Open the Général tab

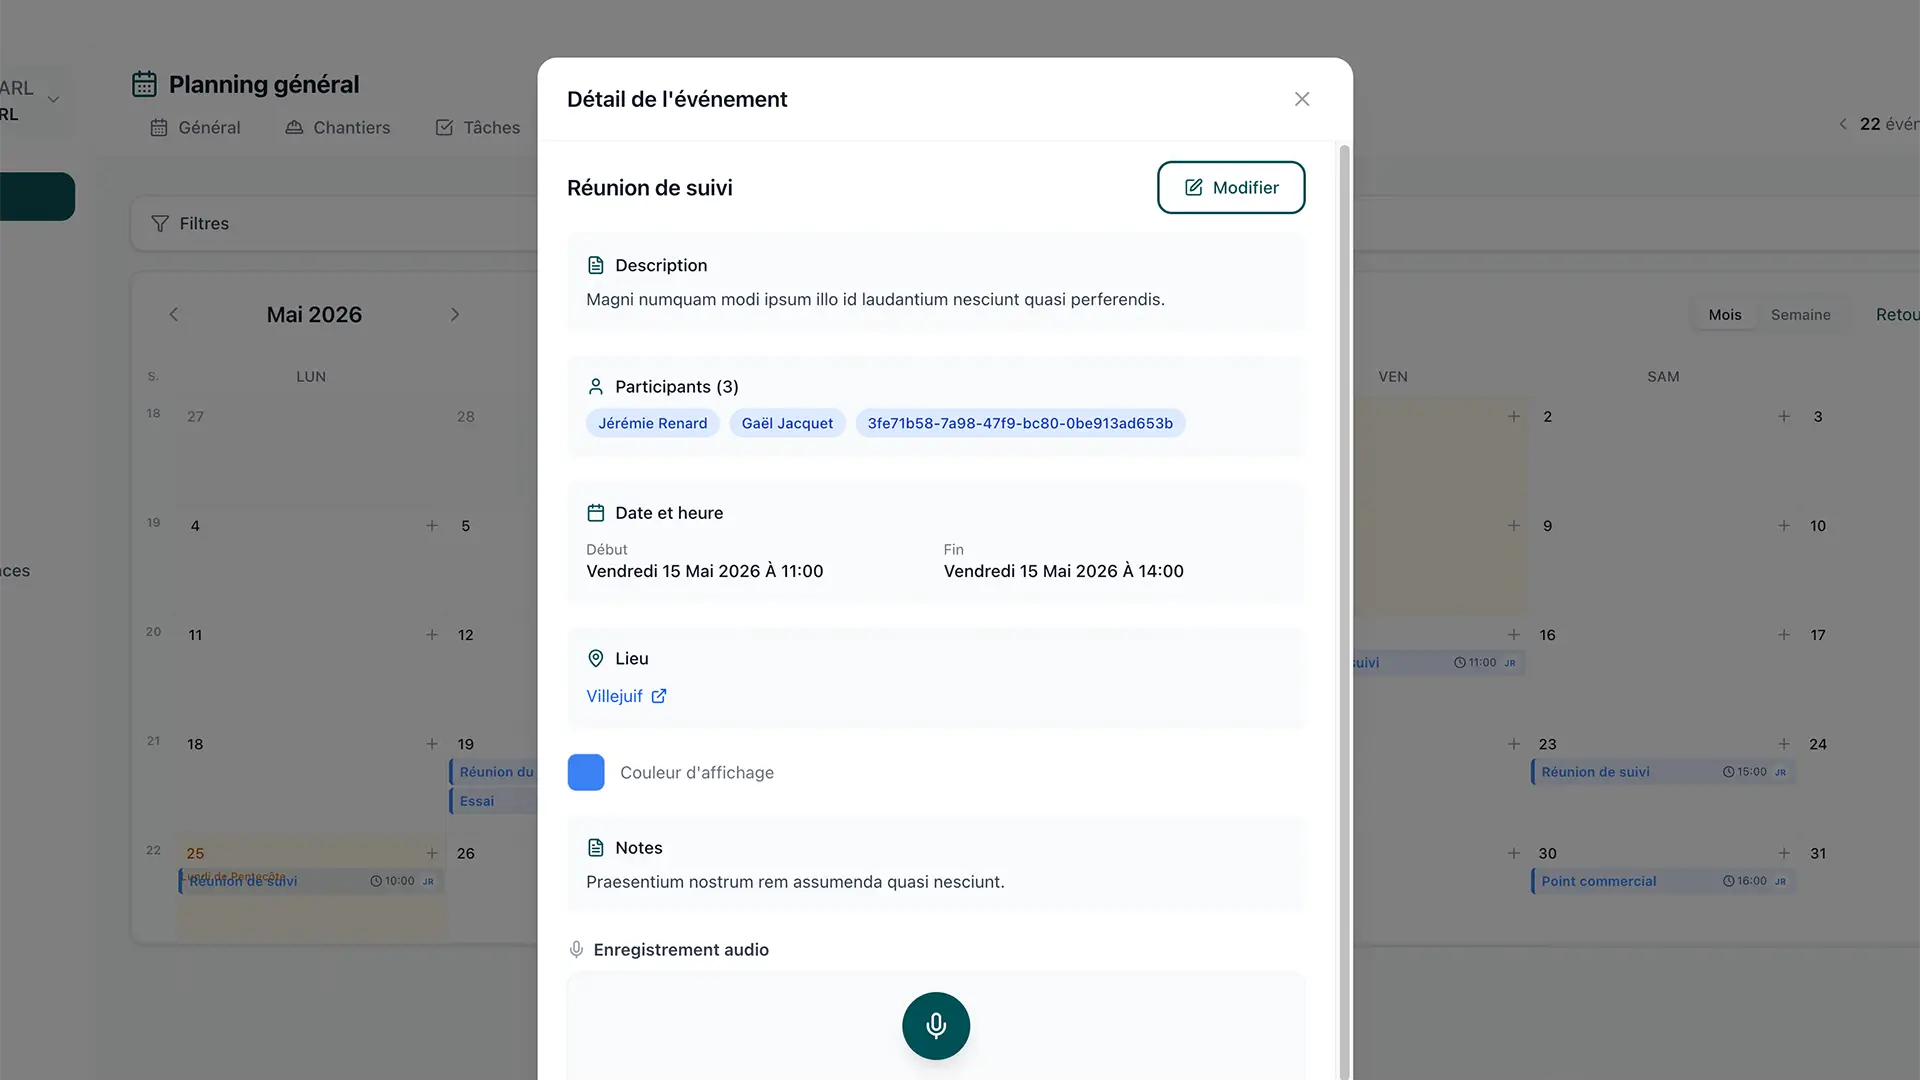[x=195, y=127]
